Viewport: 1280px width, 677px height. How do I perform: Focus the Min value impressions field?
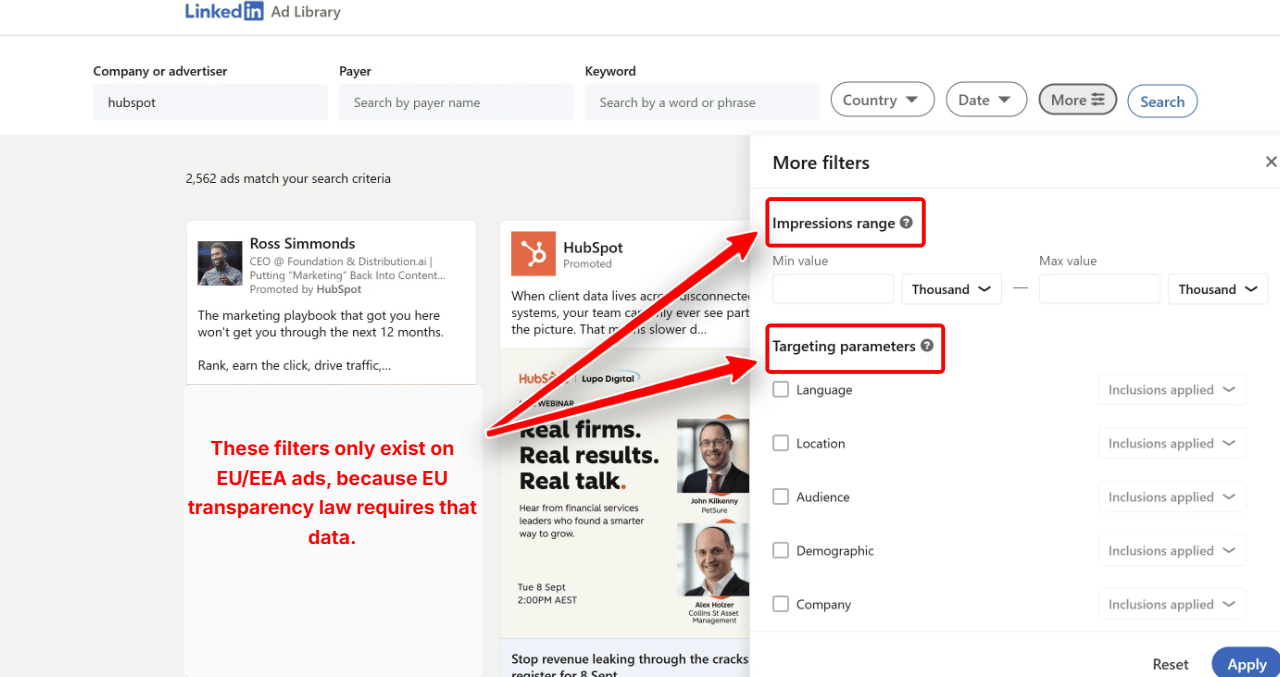pos(833,289)
